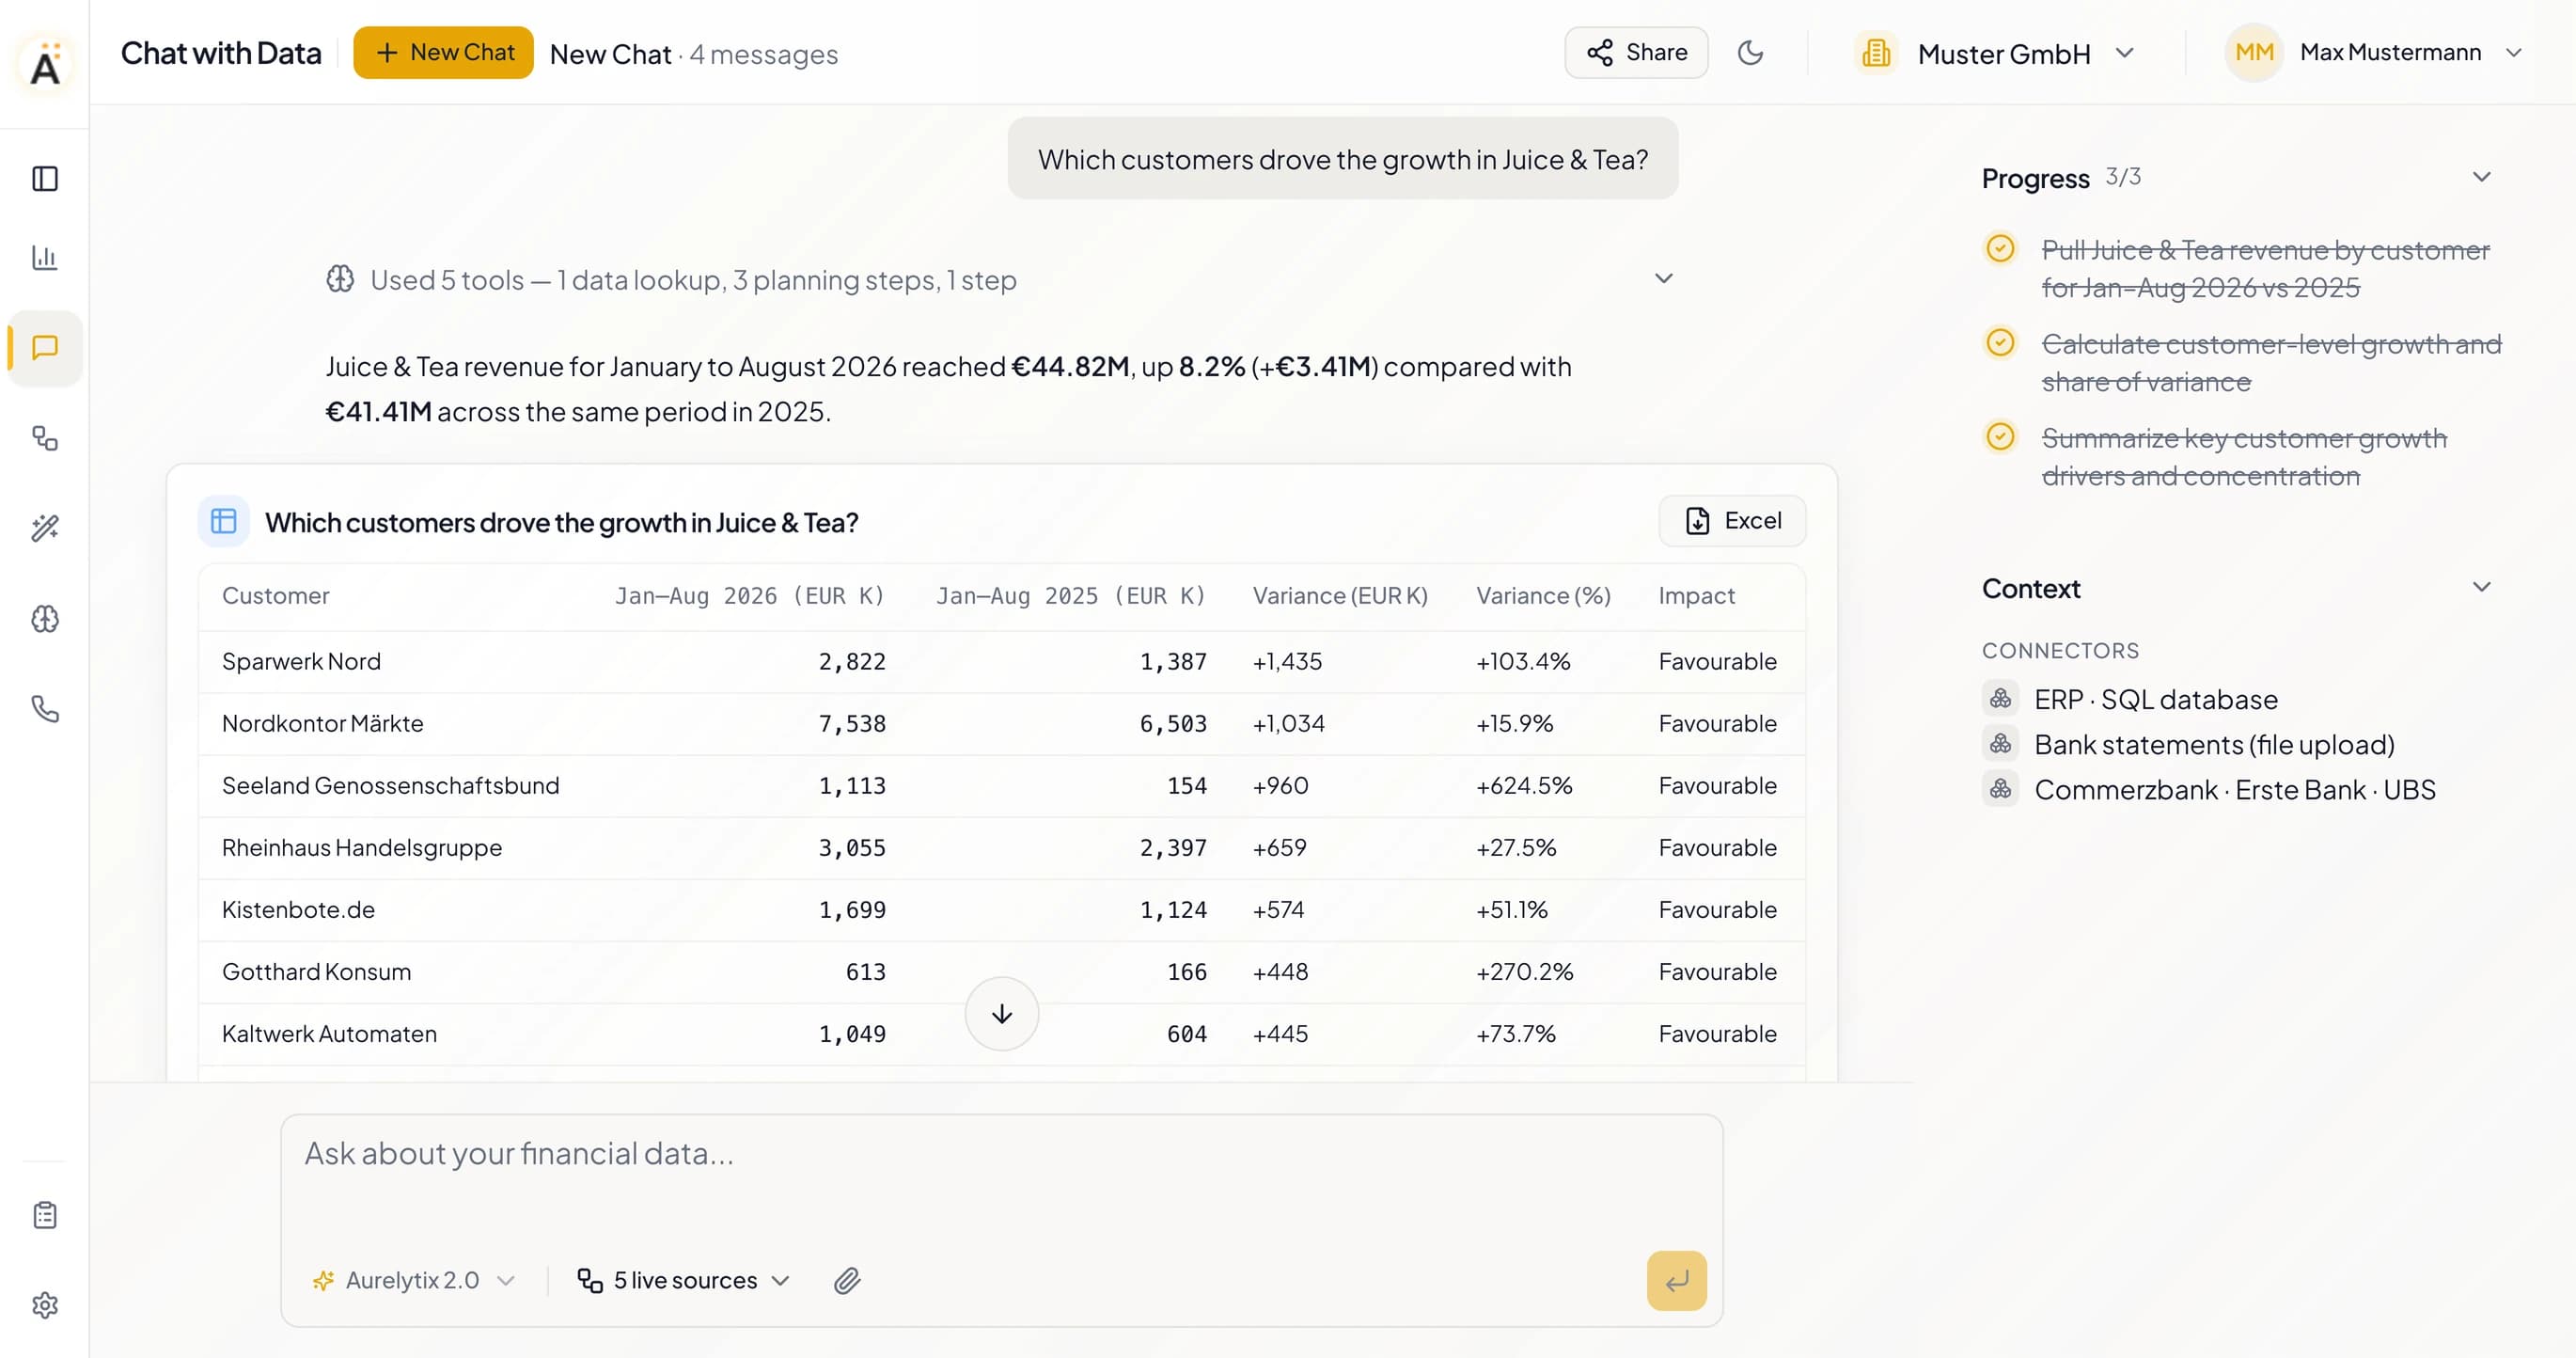Image resolution: width=2576 pixels, height=1358 pixels.
Task: Click the New Chat conversation title
Action: click(610, 54)
